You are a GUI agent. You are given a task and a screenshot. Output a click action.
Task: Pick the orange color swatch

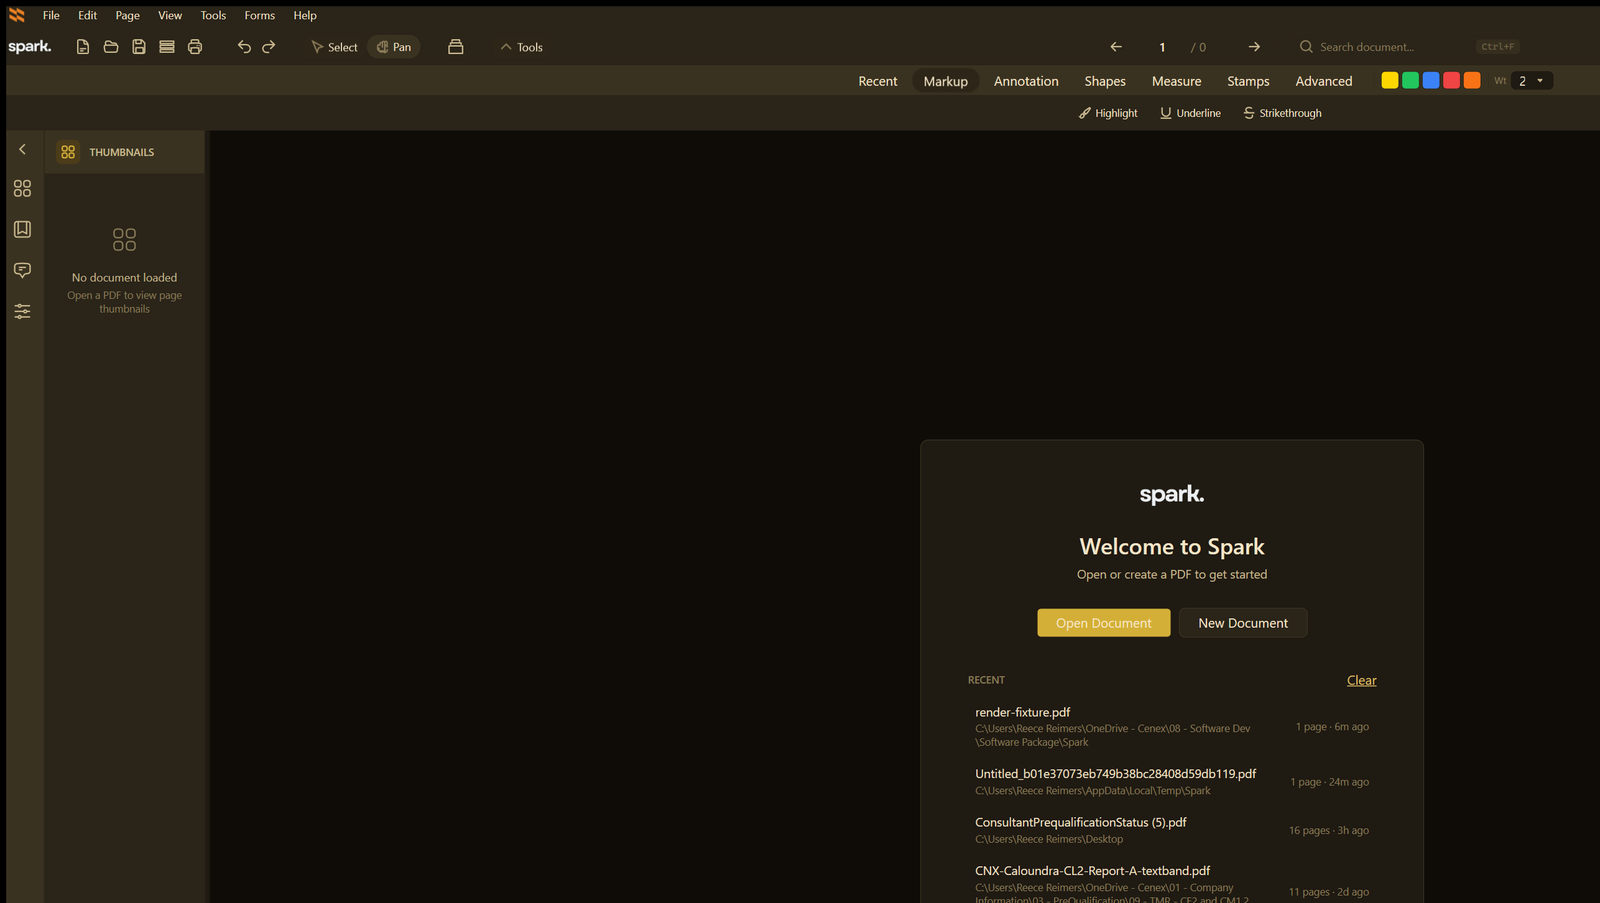pyautogui.click(x=1472, y=81)
